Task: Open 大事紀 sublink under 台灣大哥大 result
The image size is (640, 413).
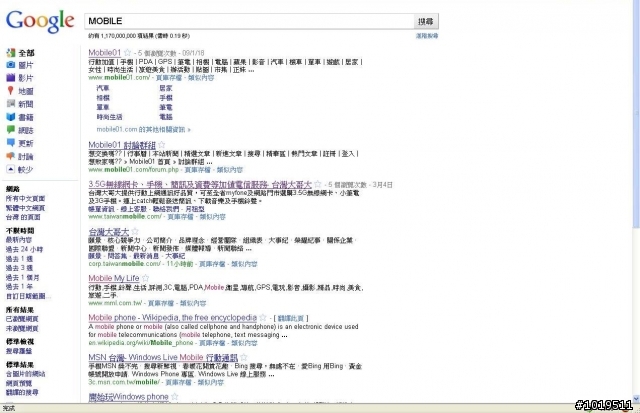Action: pos(175,256)
